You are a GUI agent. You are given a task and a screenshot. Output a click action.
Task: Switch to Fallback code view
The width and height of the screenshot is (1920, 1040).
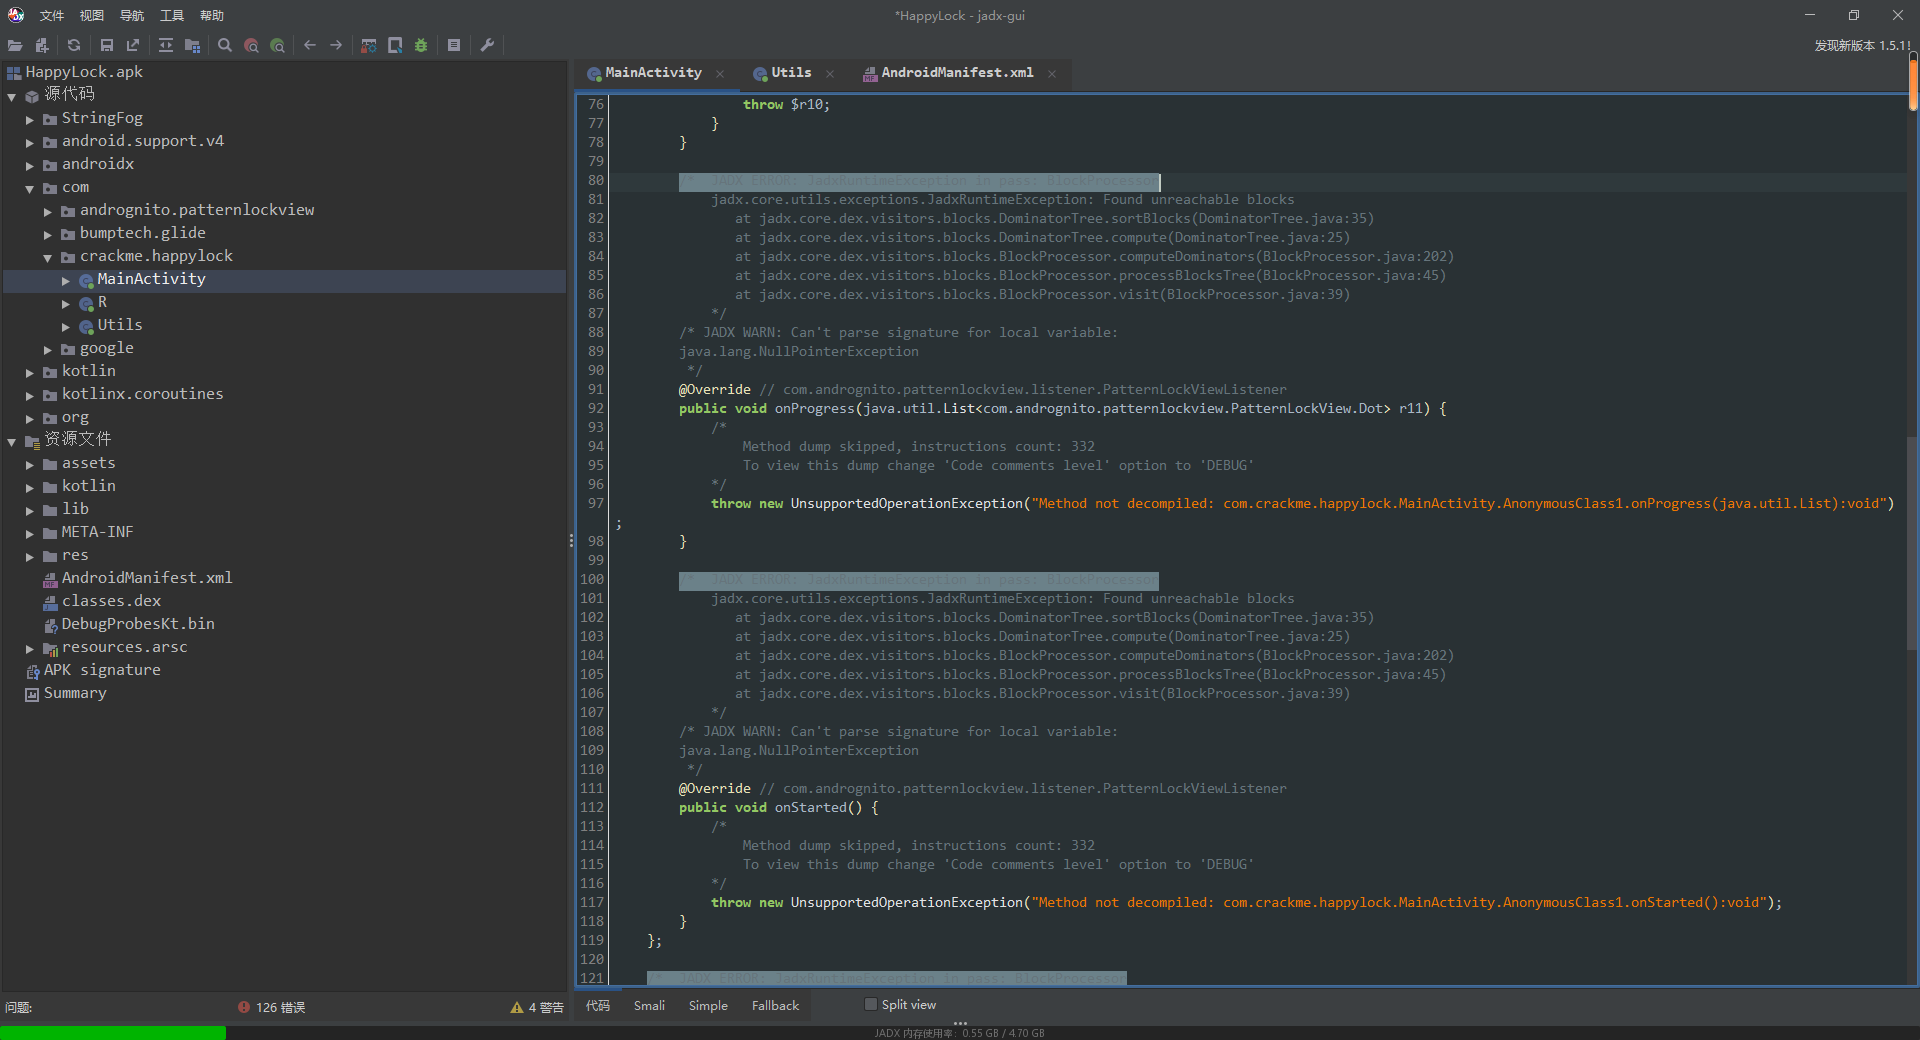[x=775, y=1006]
